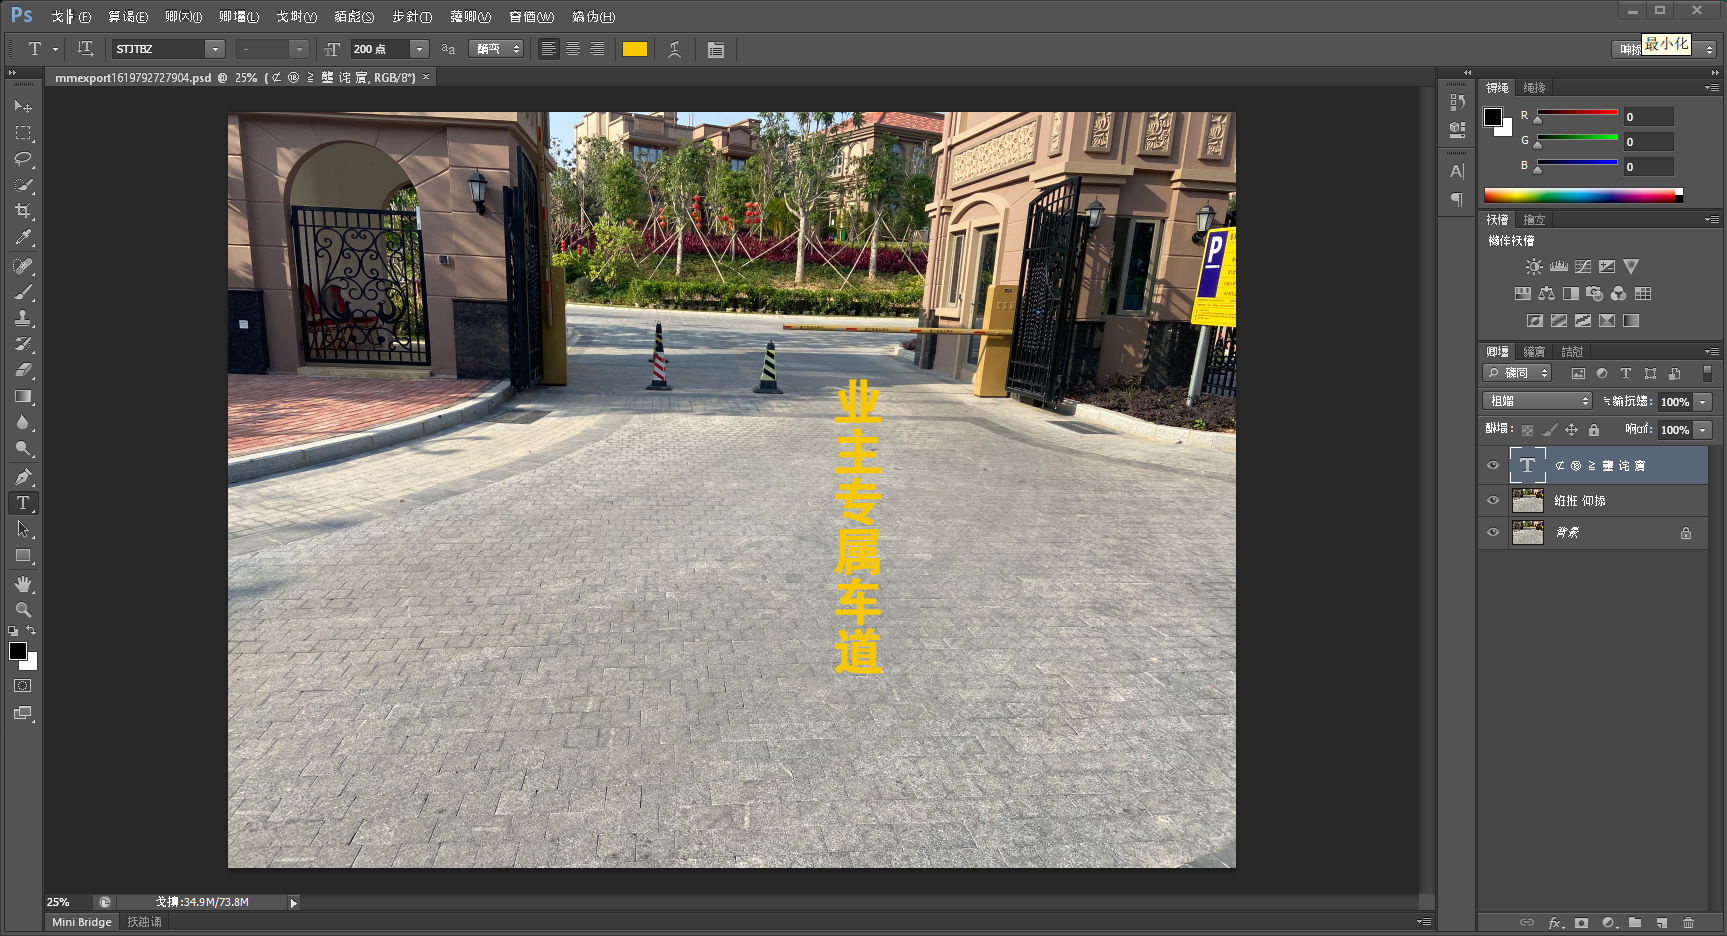The image size is (1727, 936).
Task: Expand the layer opacity 100% dropdown arrow
Action: pos(1703,402)
